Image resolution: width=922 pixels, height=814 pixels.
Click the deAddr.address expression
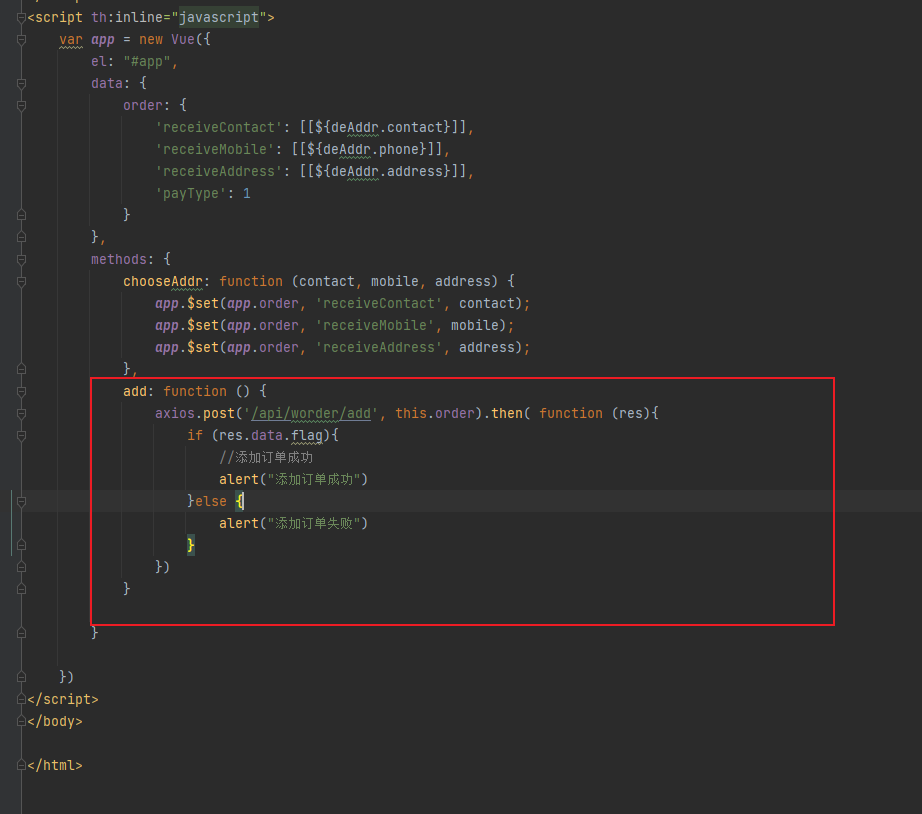pyautogui.click(x=383, y=172)
